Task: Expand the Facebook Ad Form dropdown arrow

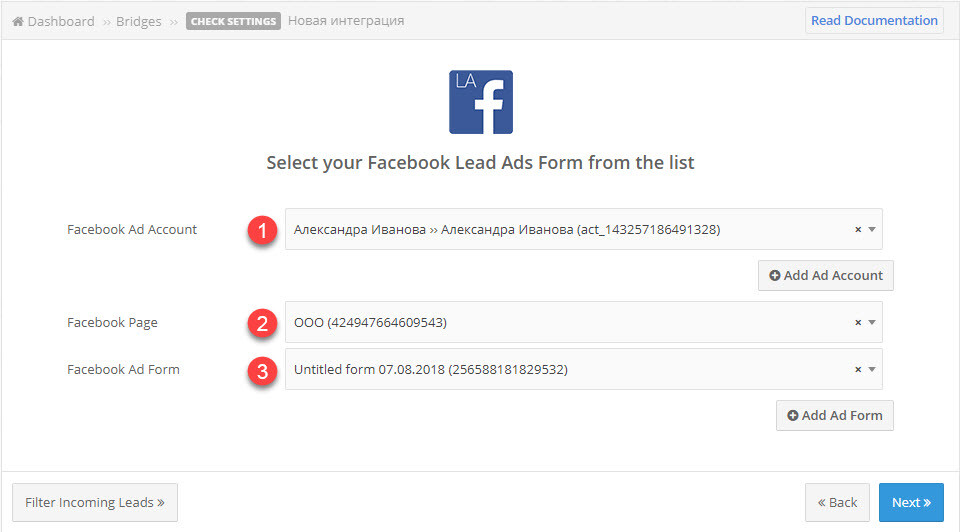Action: tap(872, 370)
